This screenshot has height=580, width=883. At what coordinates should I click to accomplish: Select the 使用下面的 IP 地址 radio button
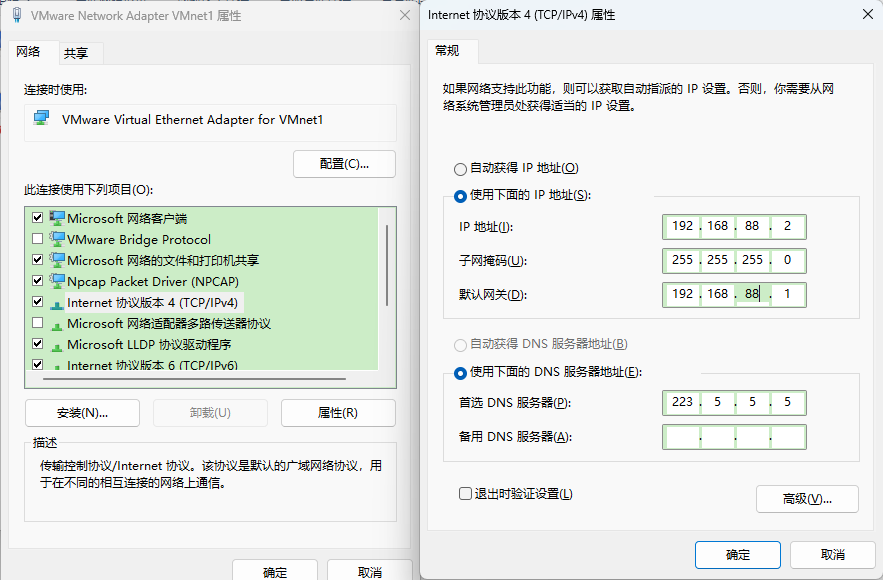point(460,196)
